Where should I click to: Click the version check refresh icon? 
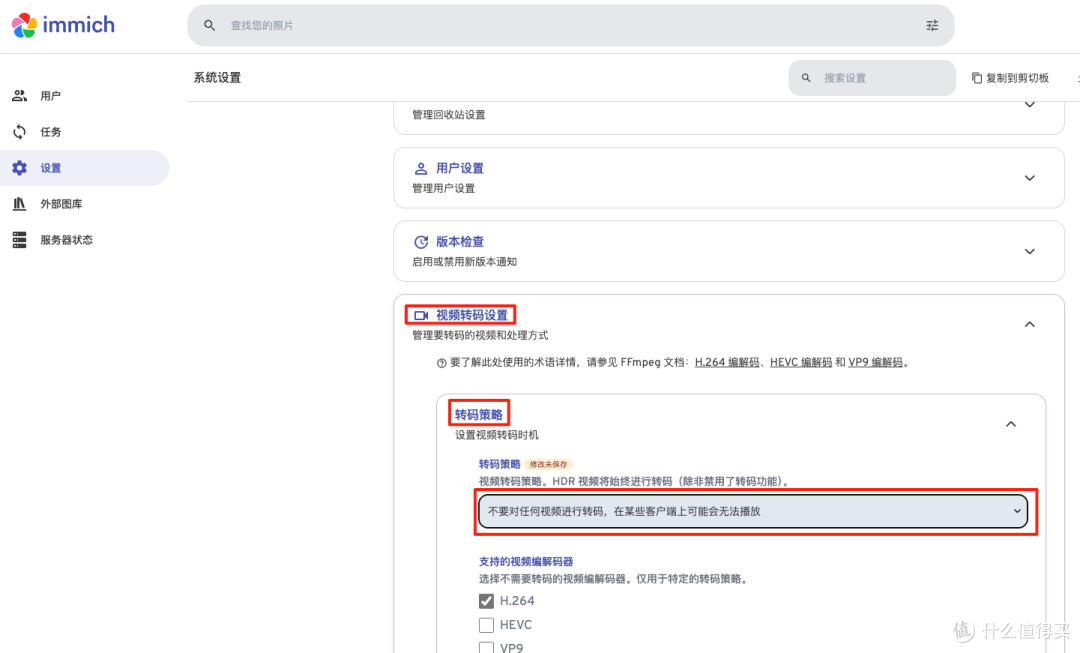point(421,242)
